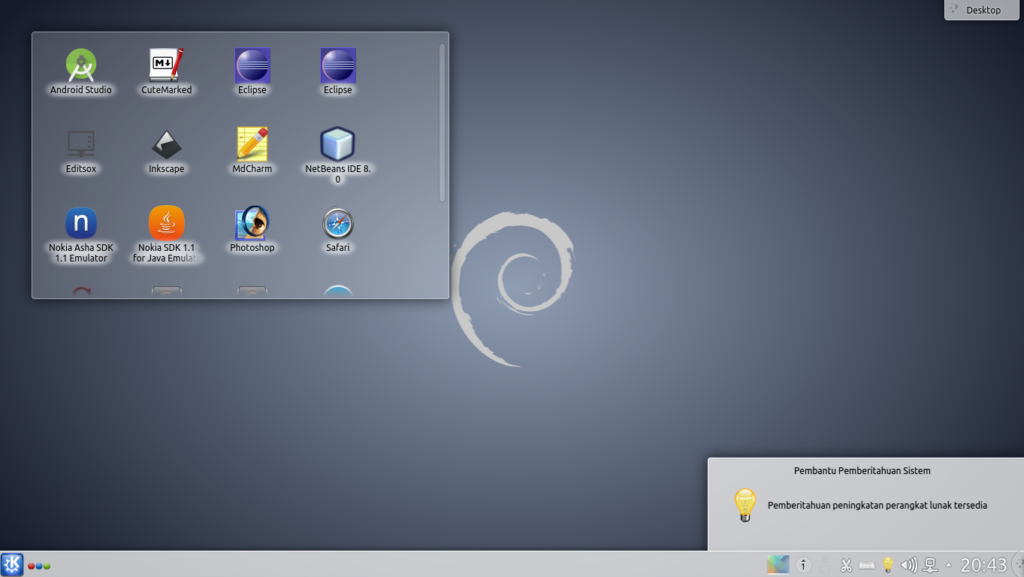Click the 'Pembantu Pemberitahuan Sistem' notification title
The height and width of the screenshot is (577, 1024).
click(x=862, y=471)
